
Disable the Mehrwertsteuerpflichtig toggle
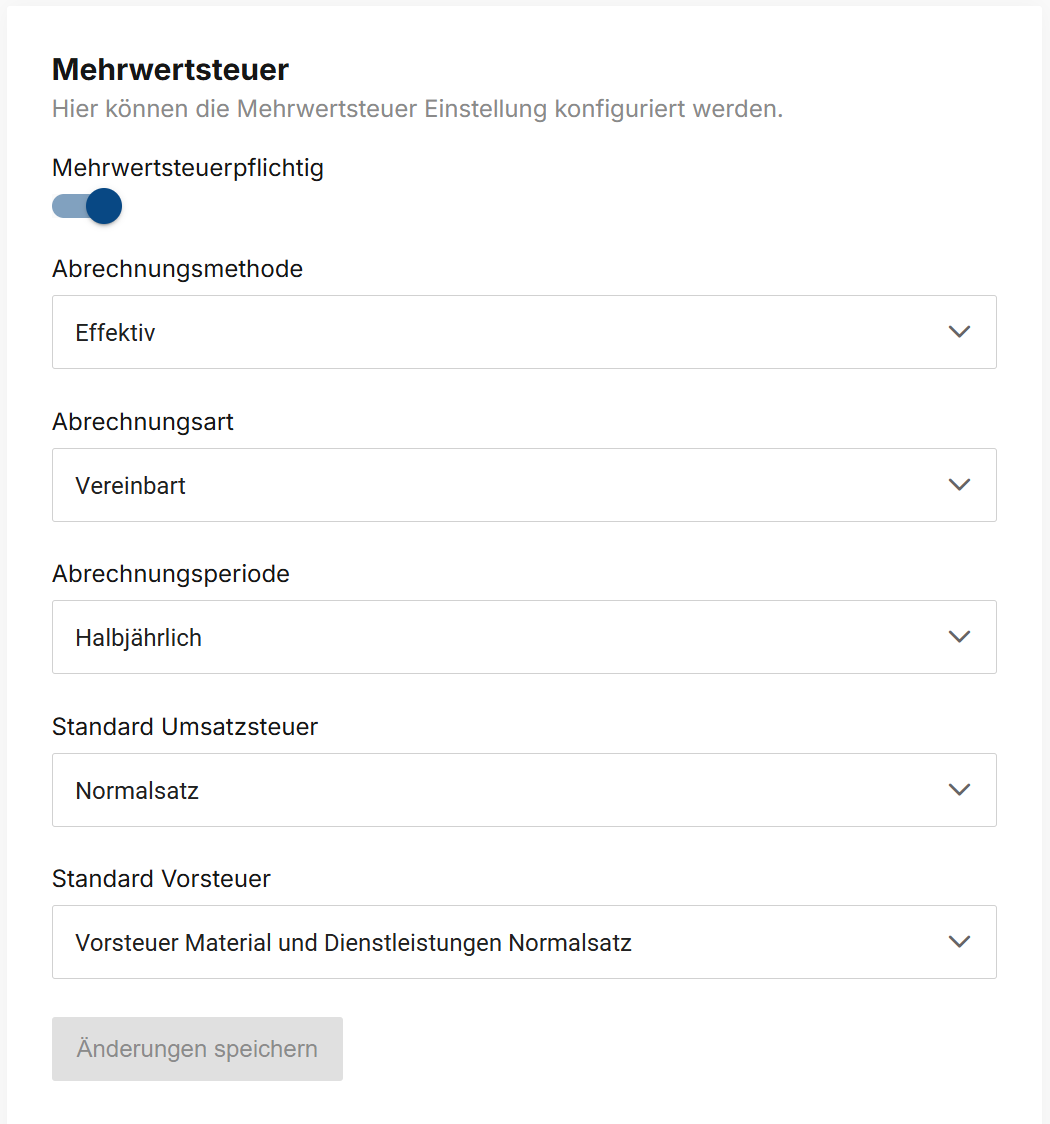[x=87, y=206]
